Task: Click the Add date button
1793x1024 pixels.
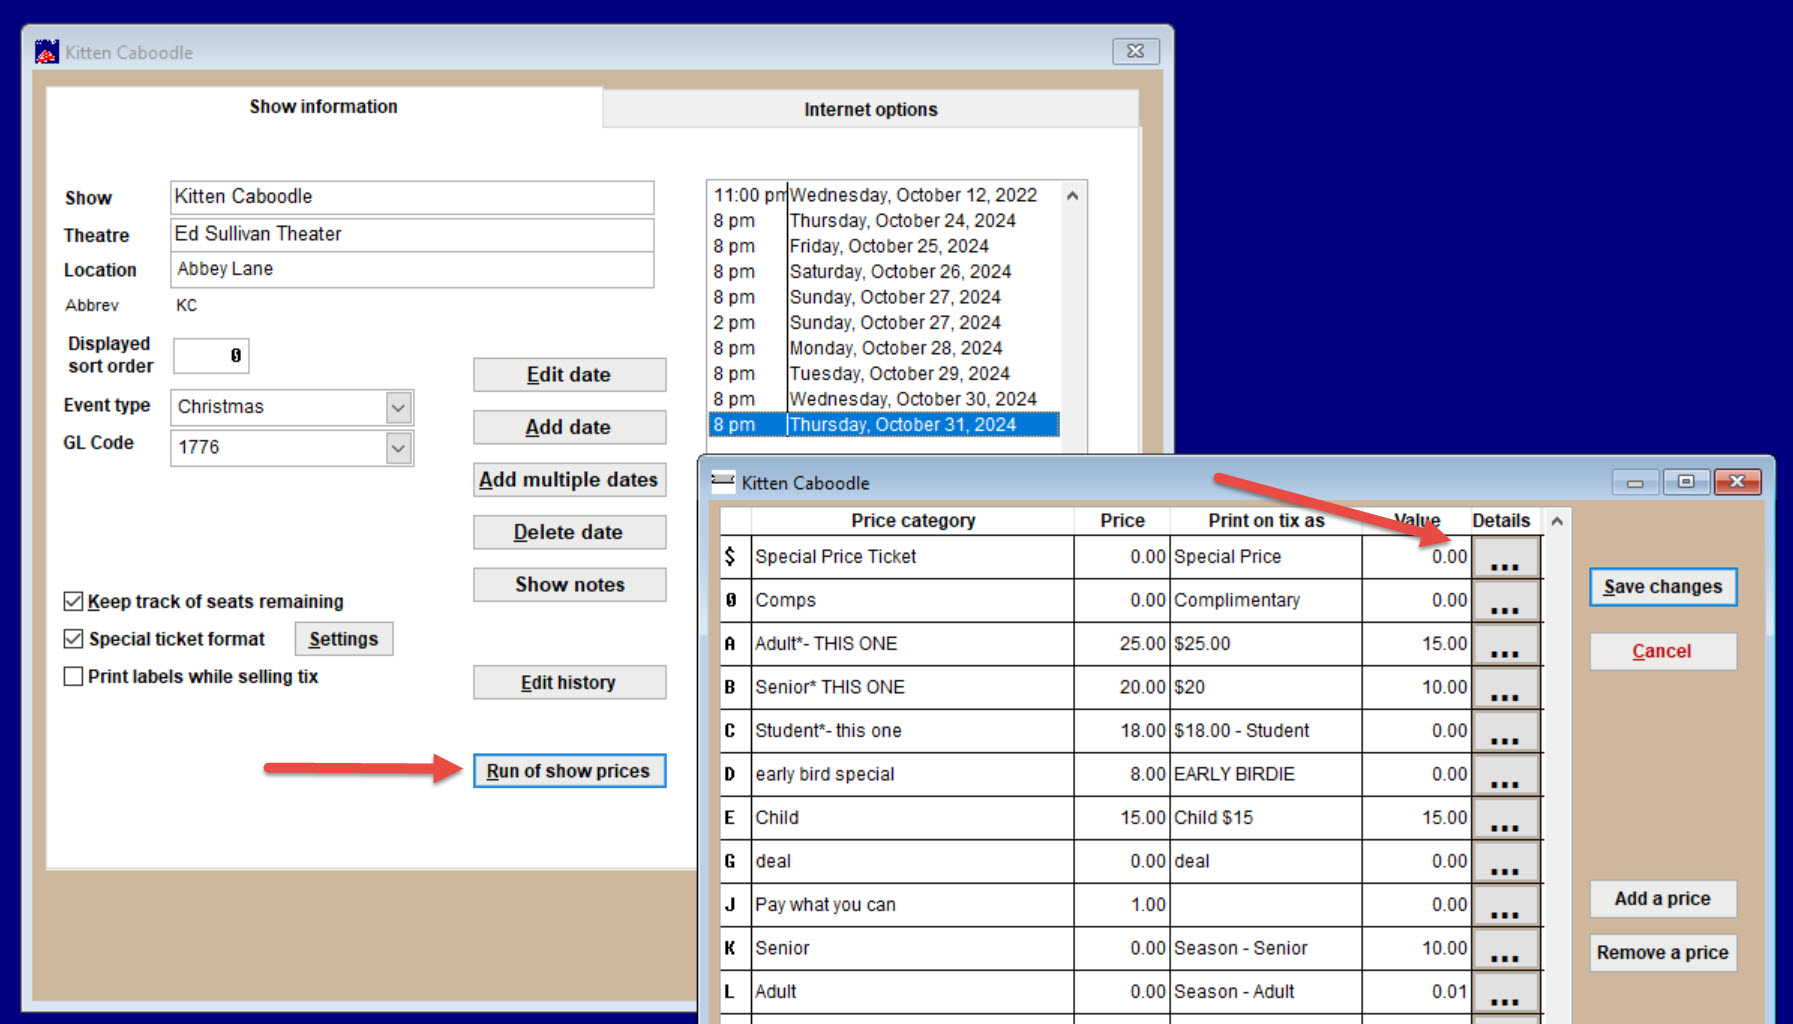Action: click(x=569, y=427)
